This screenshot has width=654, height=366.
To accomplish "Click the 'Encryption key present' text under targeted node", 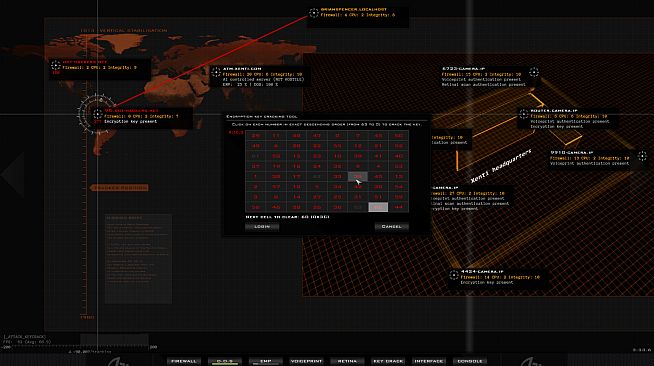I will coord(131,121).
